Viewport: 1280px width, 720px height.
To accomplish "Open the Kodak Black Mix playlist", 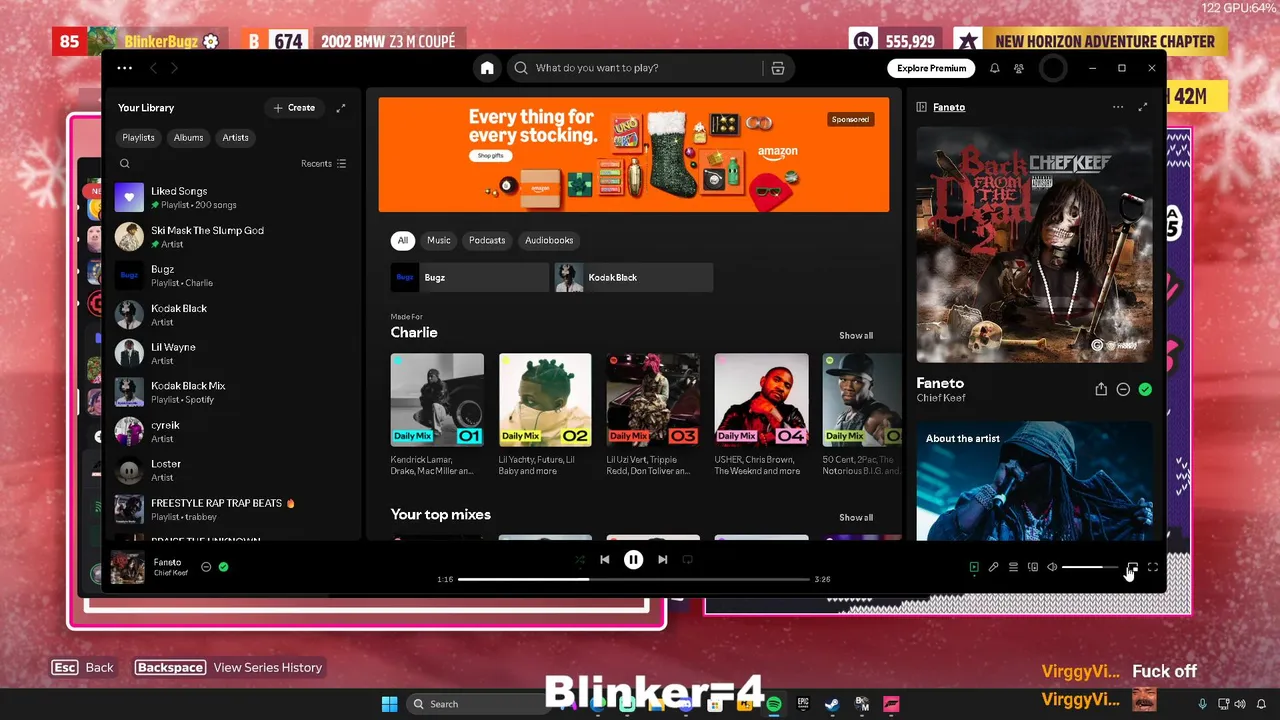I will 232,392.
